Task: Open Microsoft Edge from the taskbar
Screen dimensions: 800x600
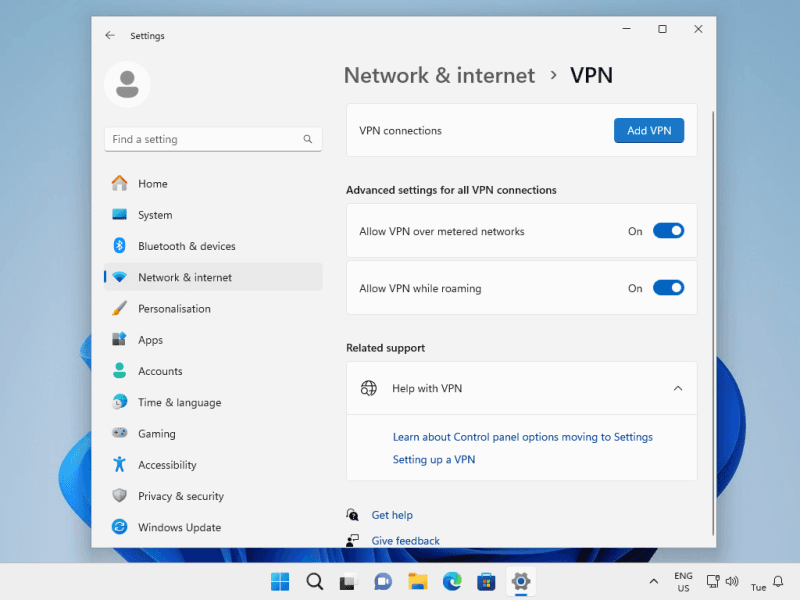Action: [x=452, y=582]
